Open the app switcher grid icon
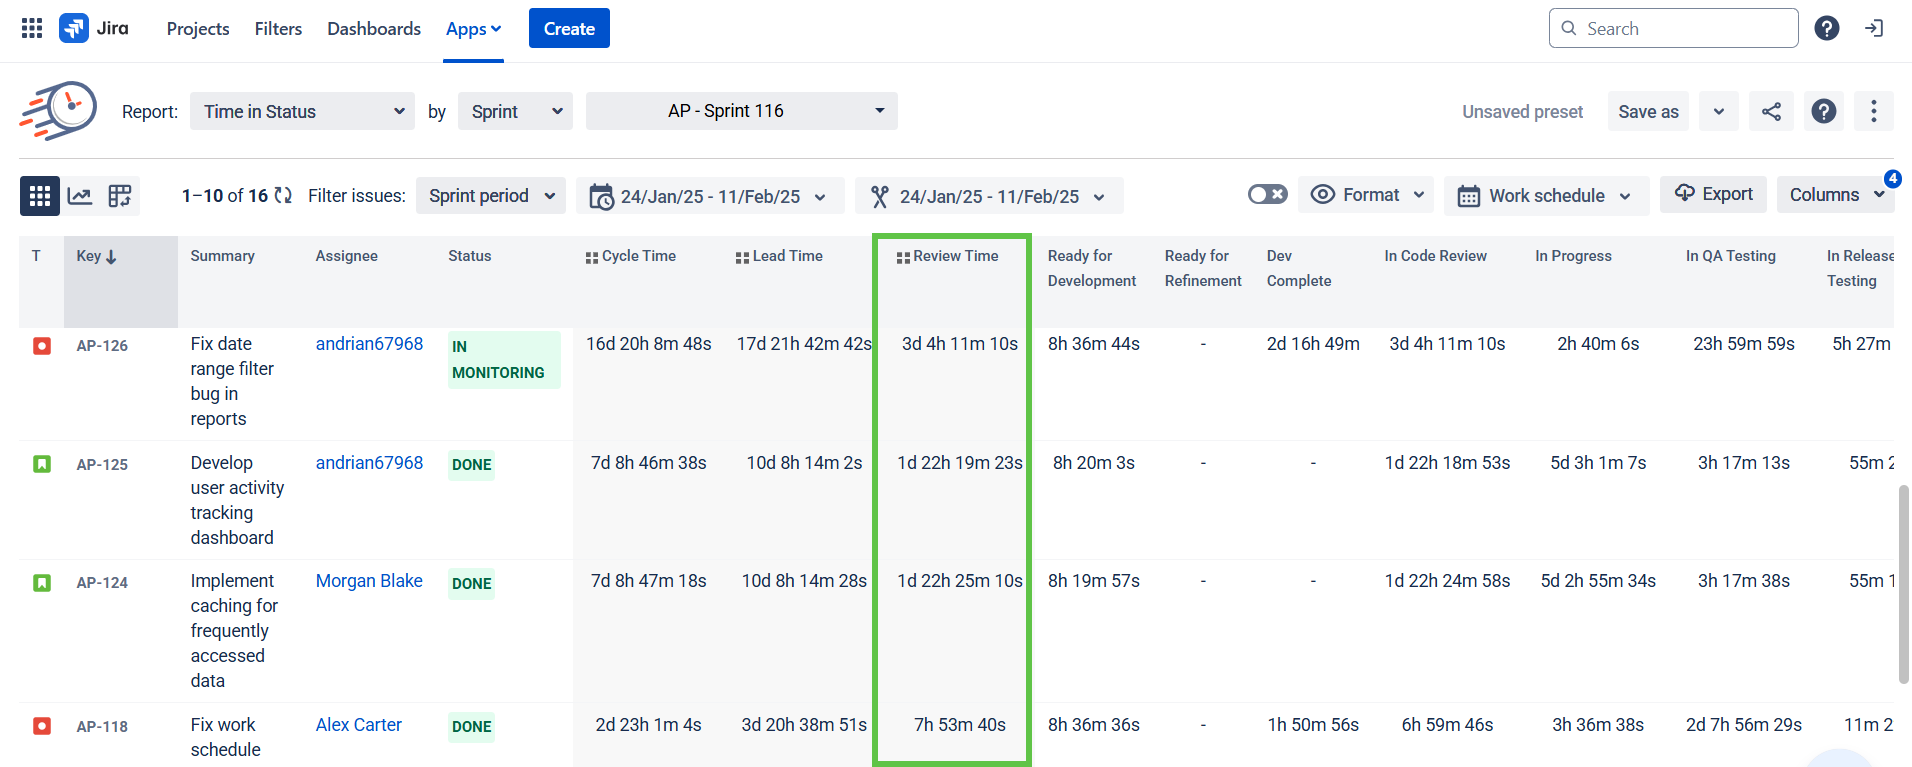Viewport: 1912px width, 767px height. 32,28
